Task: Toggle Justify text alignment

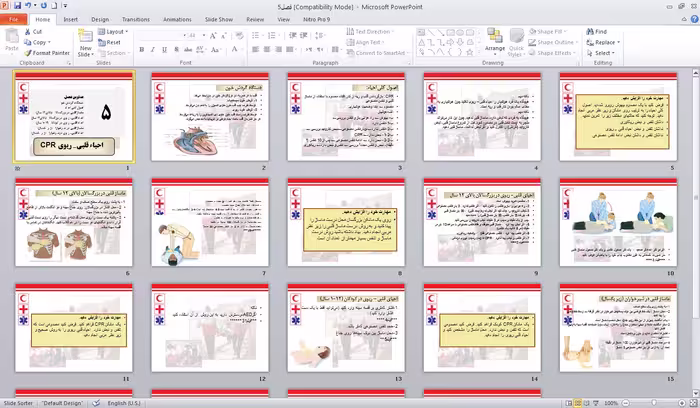Action: click(x=290, y=50)
